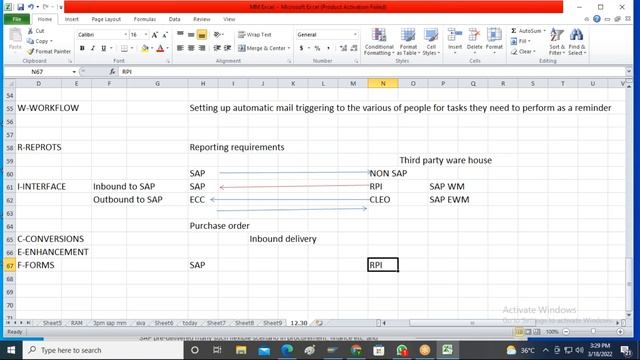
Task: Click the Format Painter brush
Action: 31,51
